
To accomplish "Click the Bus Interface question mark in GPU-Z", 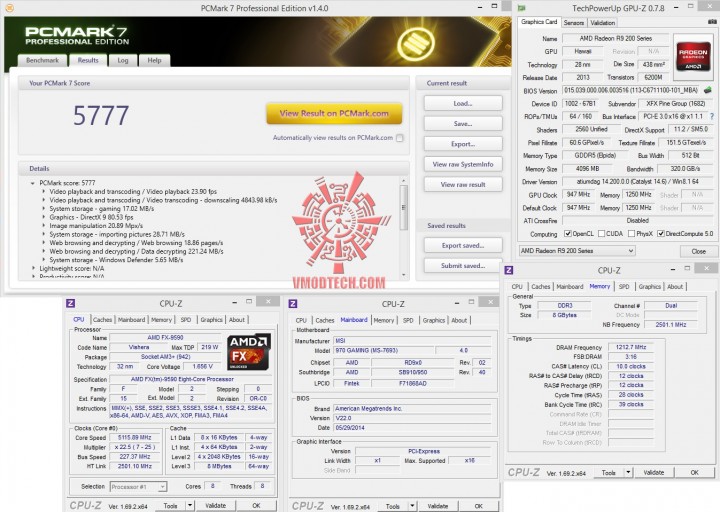I will [712, 117].
